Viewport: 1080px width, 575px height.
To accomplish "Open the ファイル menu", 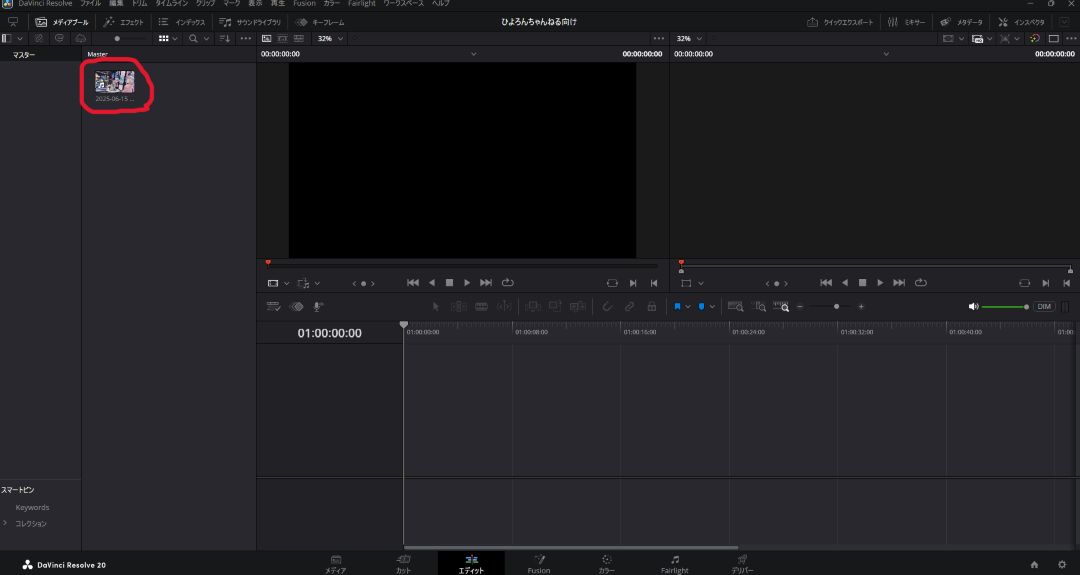I will (90, 4).
